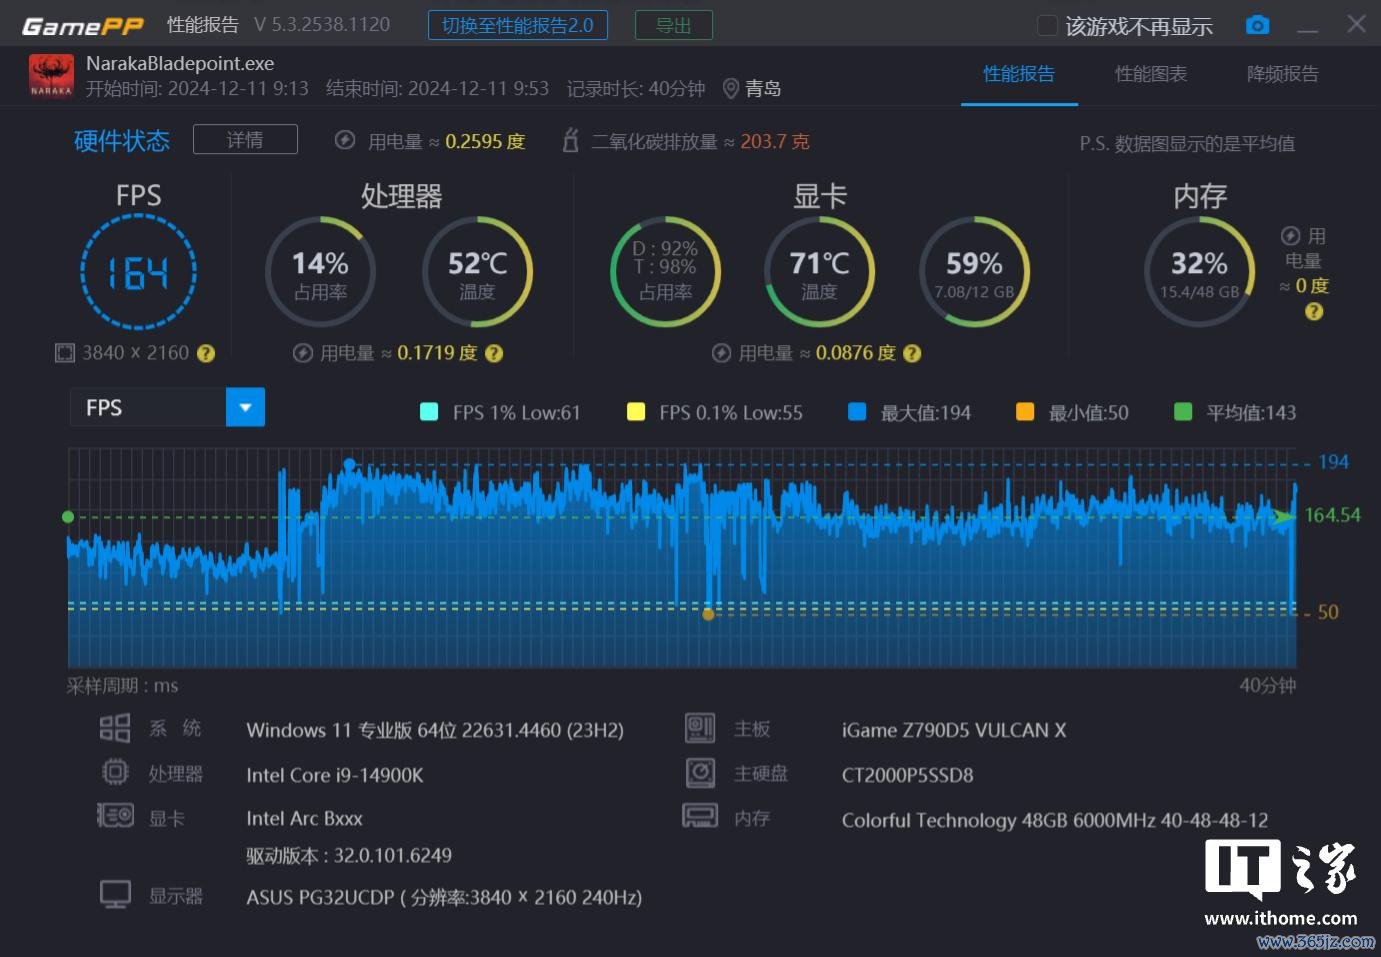1381x957 pixels.
Task: Click the NarakaBladepoint game icon
Action: click(51, 76)
